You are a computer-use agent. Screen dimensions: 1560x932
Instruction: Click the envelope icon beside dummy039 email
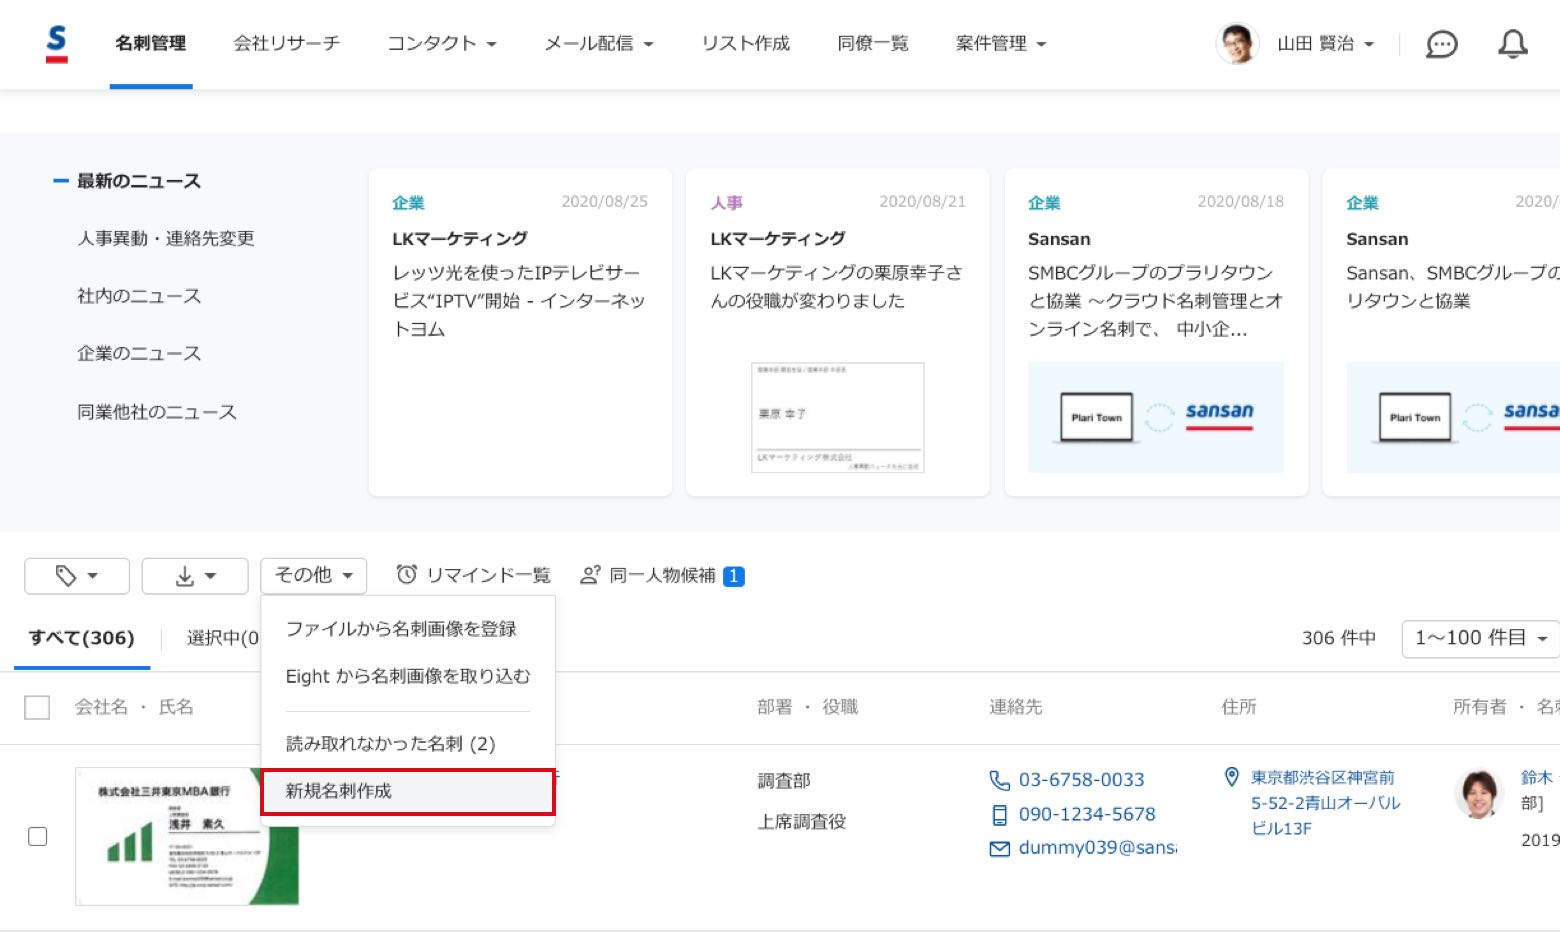[x=999, y=848]
